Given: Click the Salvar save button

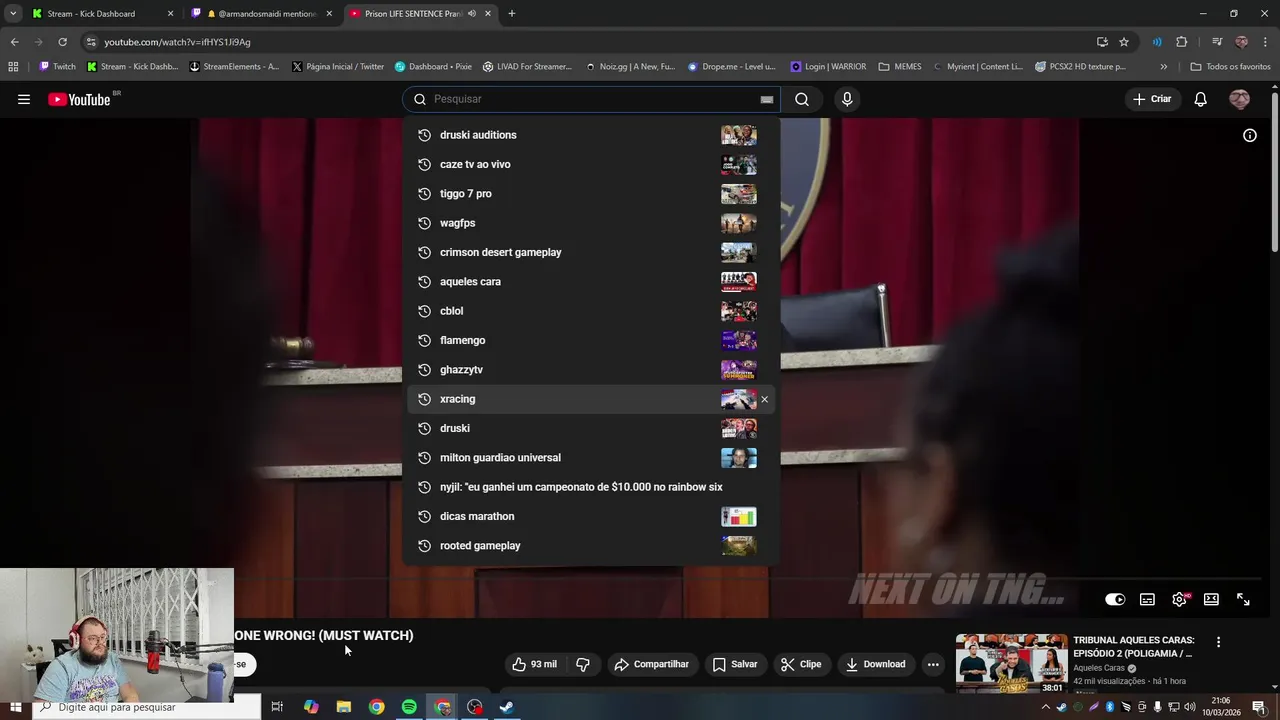Looking at the screenshot, I should [x=735, y=664].
